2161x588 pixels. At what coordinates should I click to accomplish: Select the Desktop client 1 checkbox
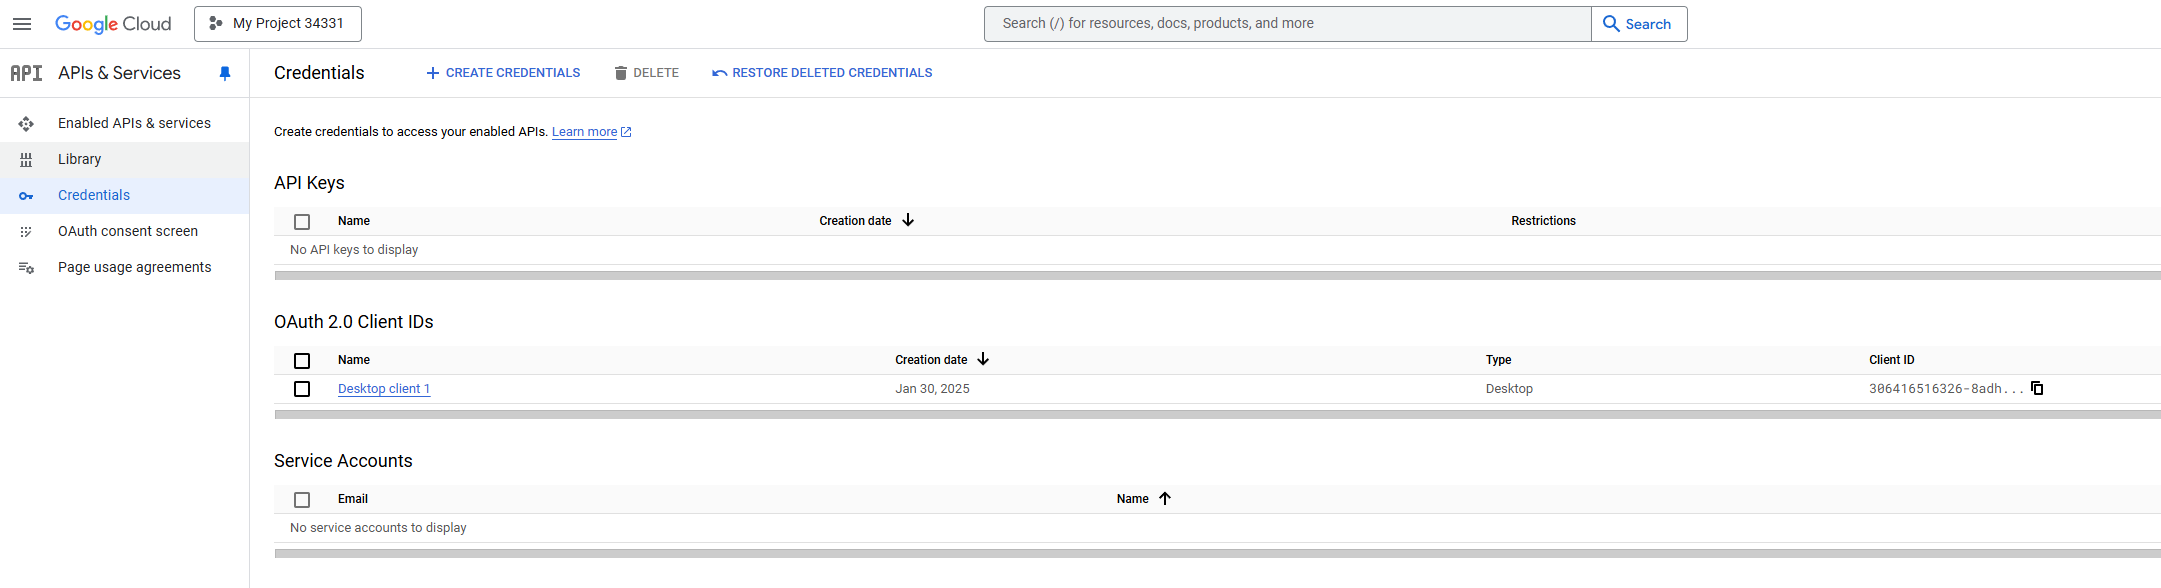[302, 389]
